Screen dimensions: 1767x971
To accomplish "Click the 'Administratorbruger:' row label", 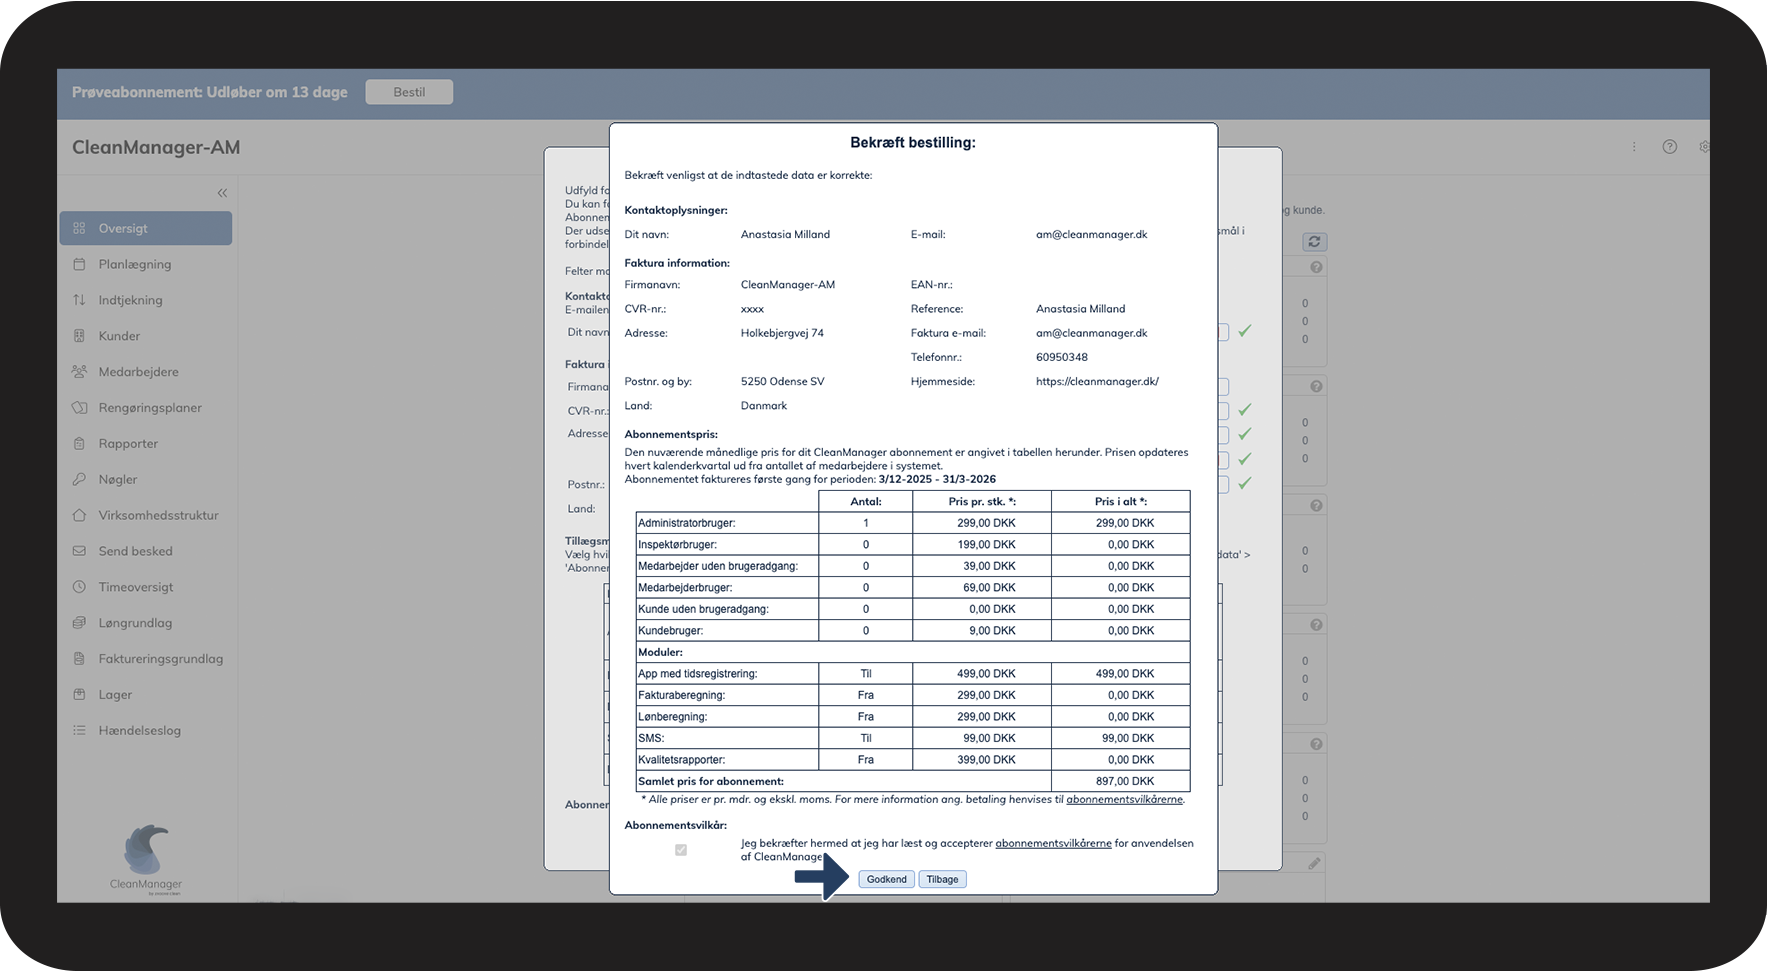I will (x=687, y=523).
